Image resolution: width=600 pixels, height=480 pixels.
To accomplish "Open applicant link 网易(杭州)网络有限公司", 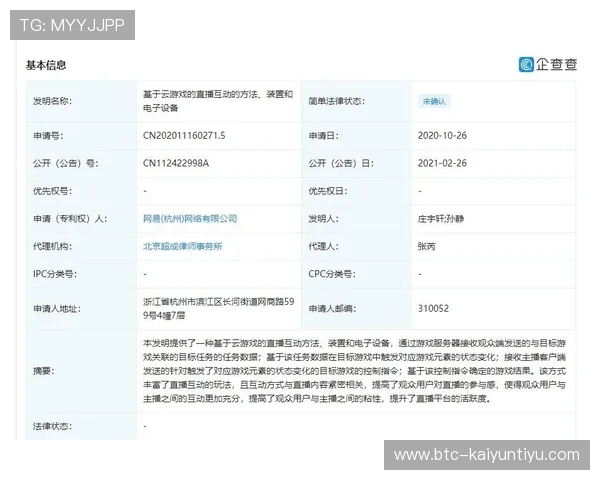I will [190, 219].
